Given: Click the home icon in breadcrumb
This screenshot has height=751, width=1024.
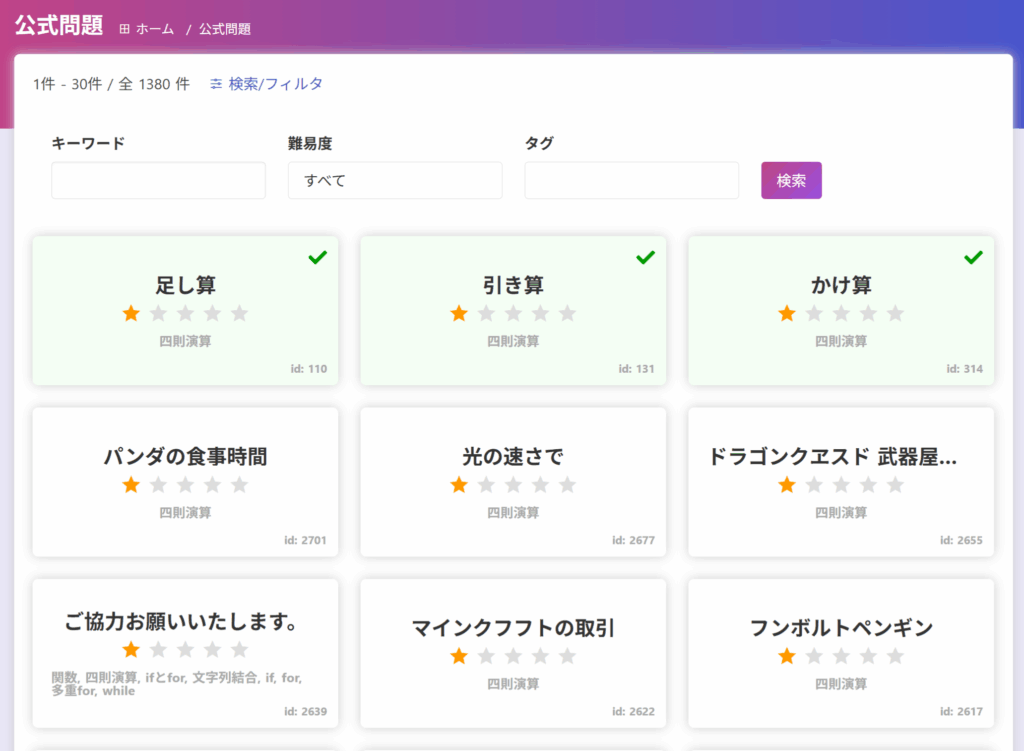Looking at the screenshot, I should coord(124,29).
